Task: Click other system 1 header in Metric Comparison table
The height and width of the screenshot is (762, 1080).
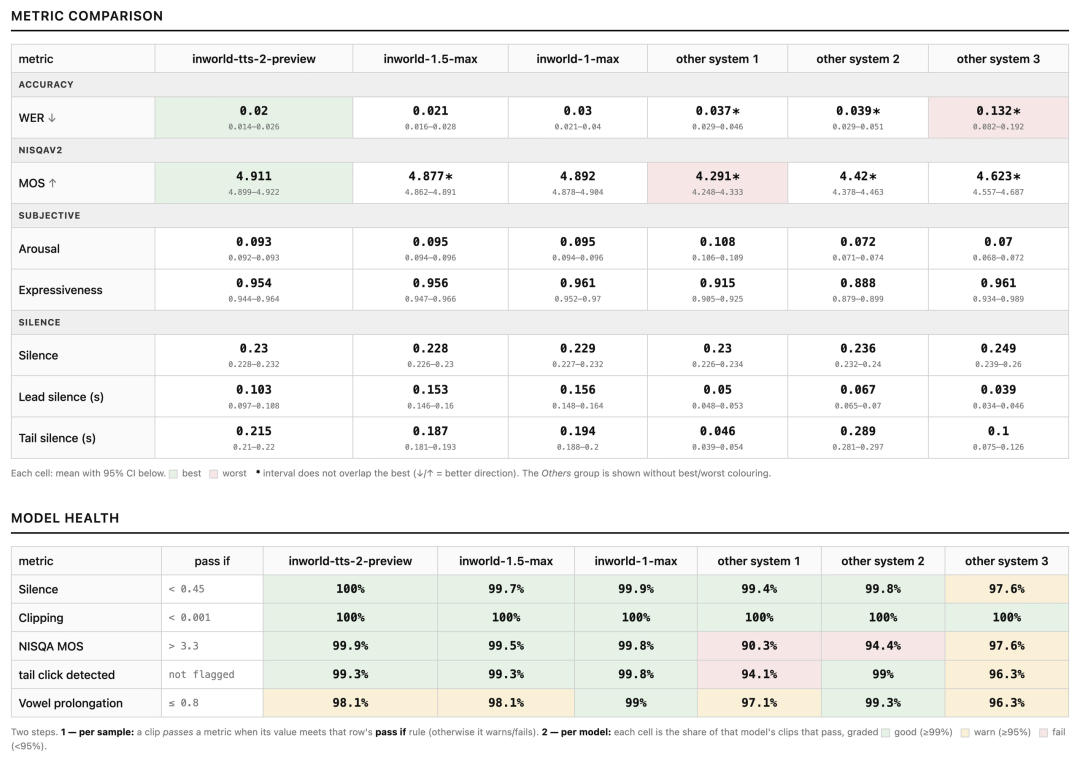Action: tap(717, 59)
